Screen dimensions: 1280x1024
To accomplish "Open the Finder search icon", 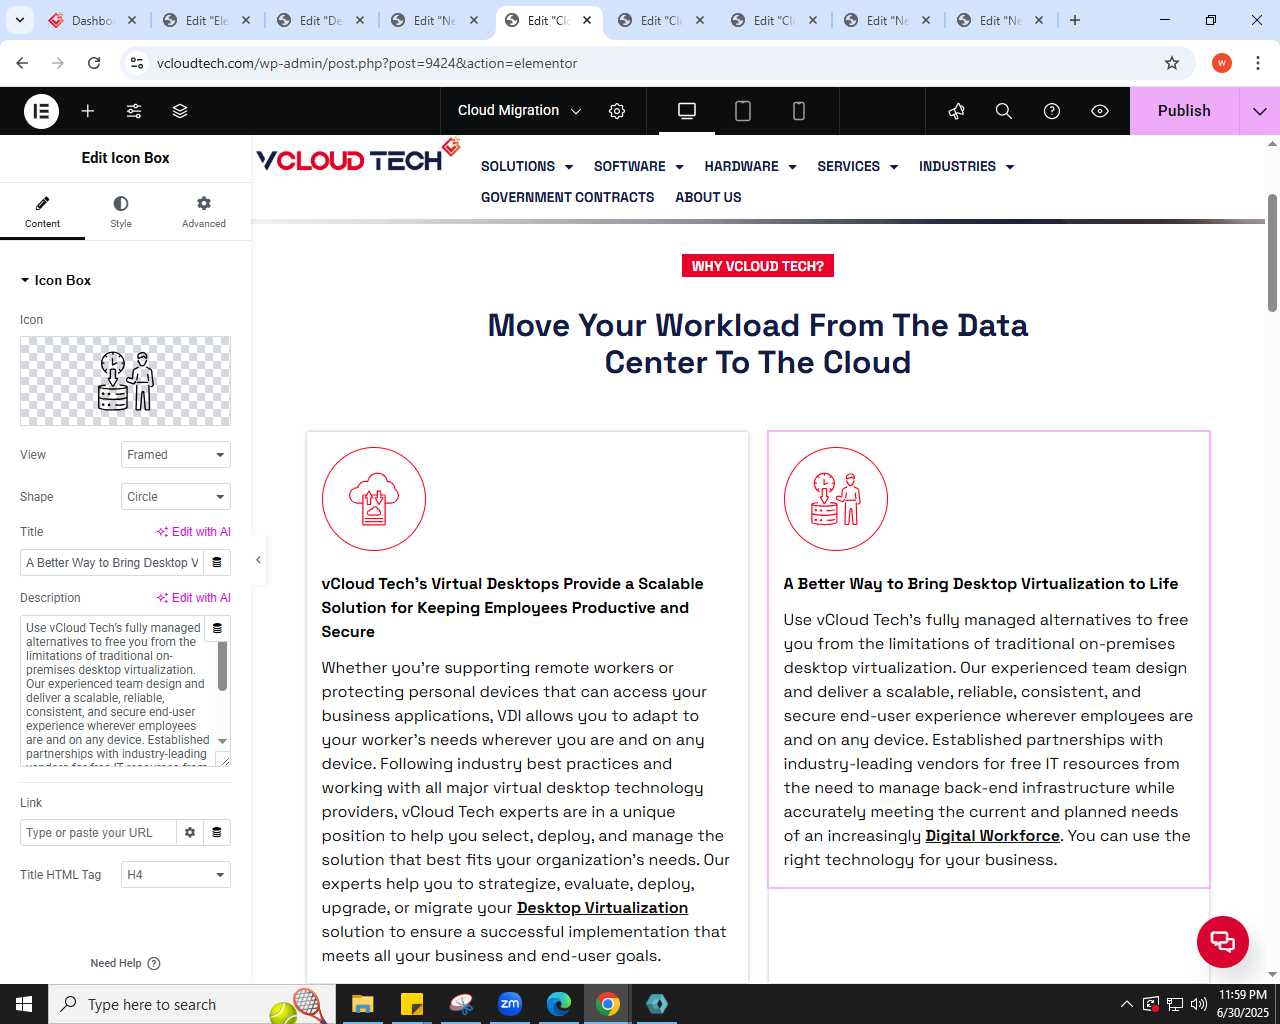I will coord(1004,111).
